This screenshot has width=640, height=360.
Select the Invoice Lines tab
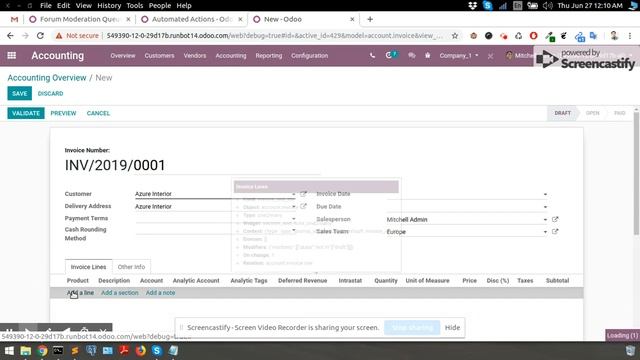coord(88,267)
